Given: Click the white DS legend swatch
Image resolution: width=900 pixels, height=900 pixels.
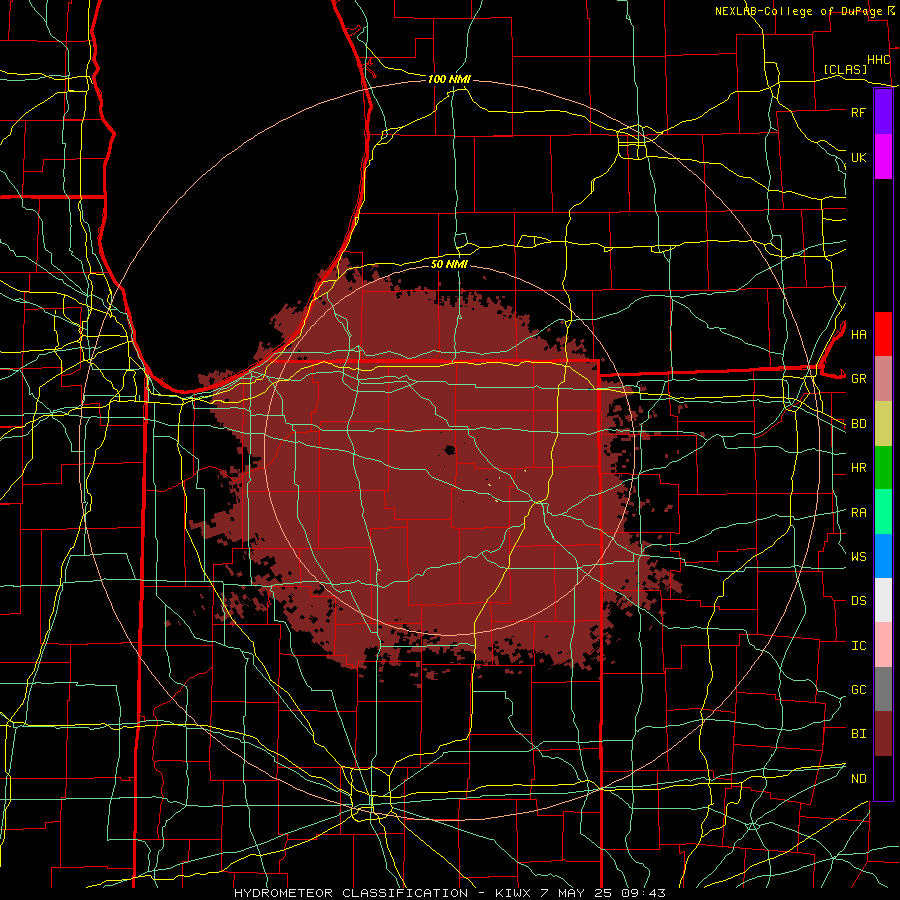Looking at the screenshot, I should pyautogui.click(x=883, y=600).
